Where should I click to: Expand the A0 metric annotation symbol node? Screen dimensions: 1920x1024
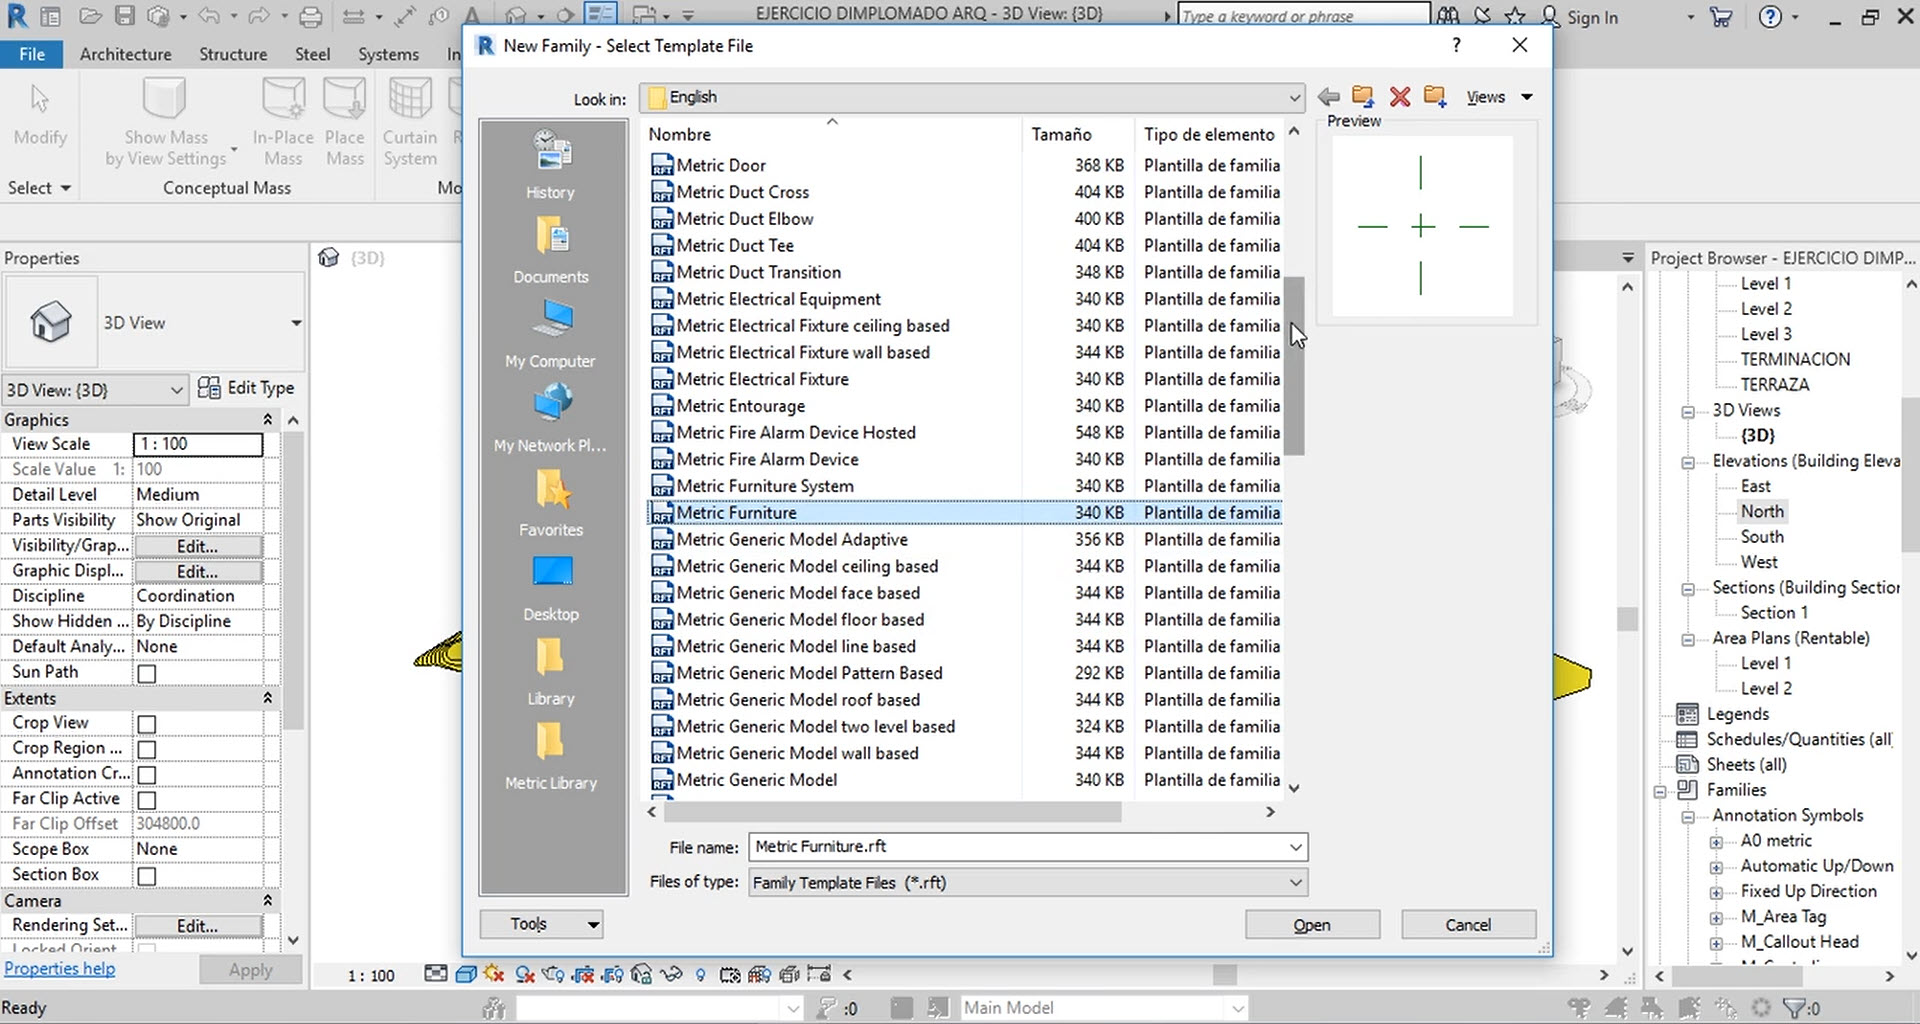pos(1716,842)
